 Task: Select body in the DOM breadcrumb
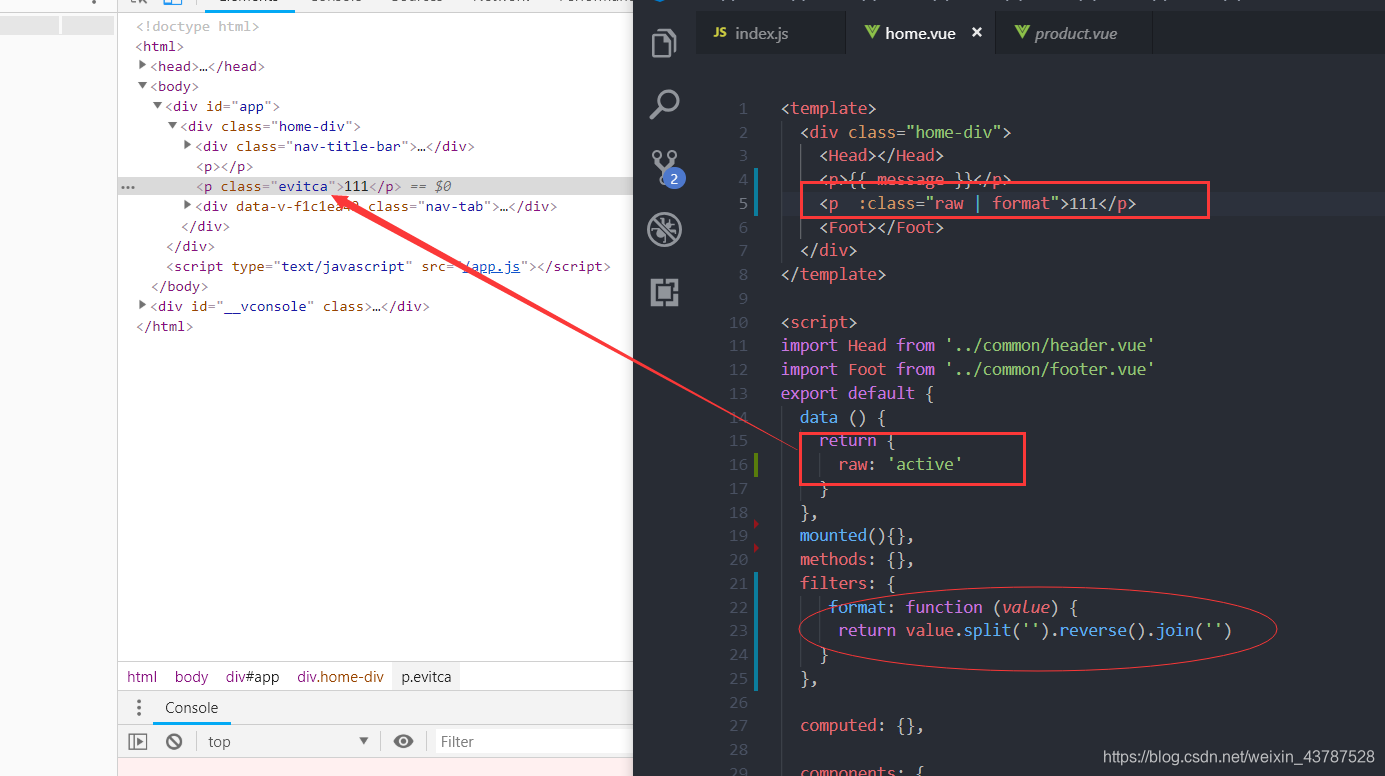191,677
